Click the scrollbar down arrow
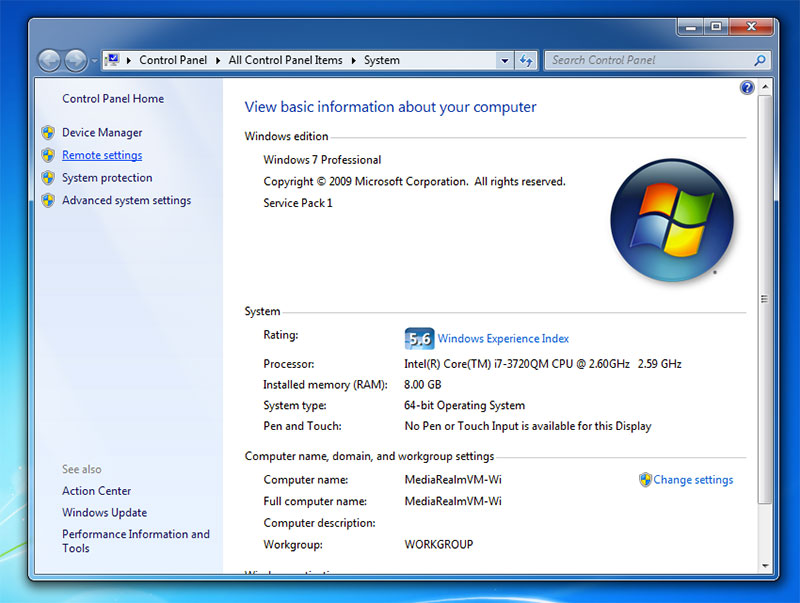This screenshot has width=800, height=603. [765, 565]
